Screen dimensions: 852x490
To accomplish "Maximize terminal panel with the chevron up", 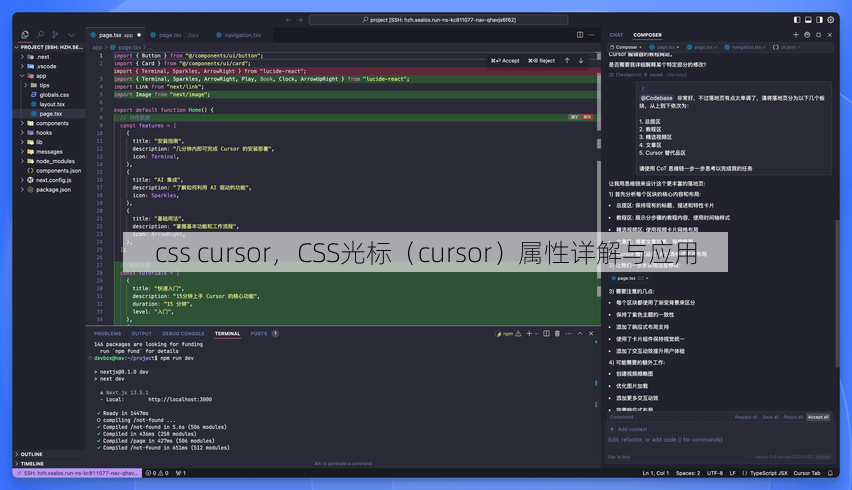I will [x=580, y=334].
